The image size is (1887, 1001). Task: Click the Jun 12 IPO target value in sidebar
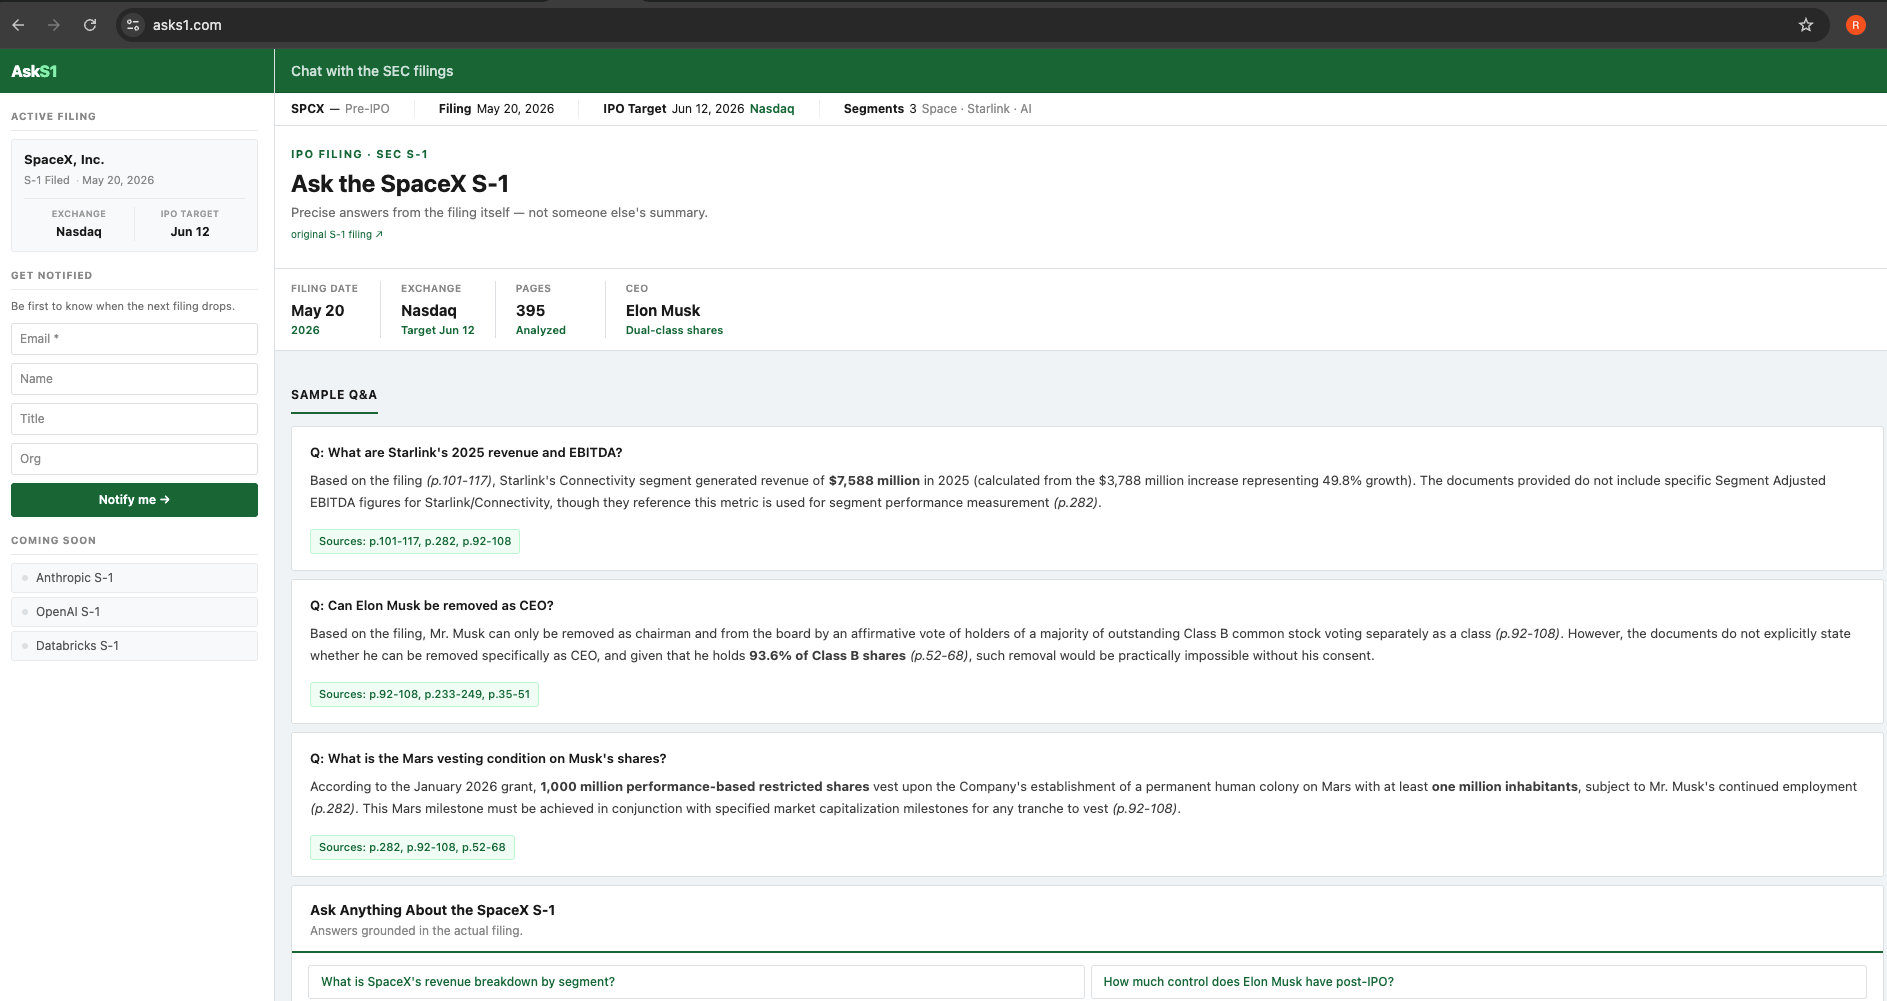(x=190, y=232)
